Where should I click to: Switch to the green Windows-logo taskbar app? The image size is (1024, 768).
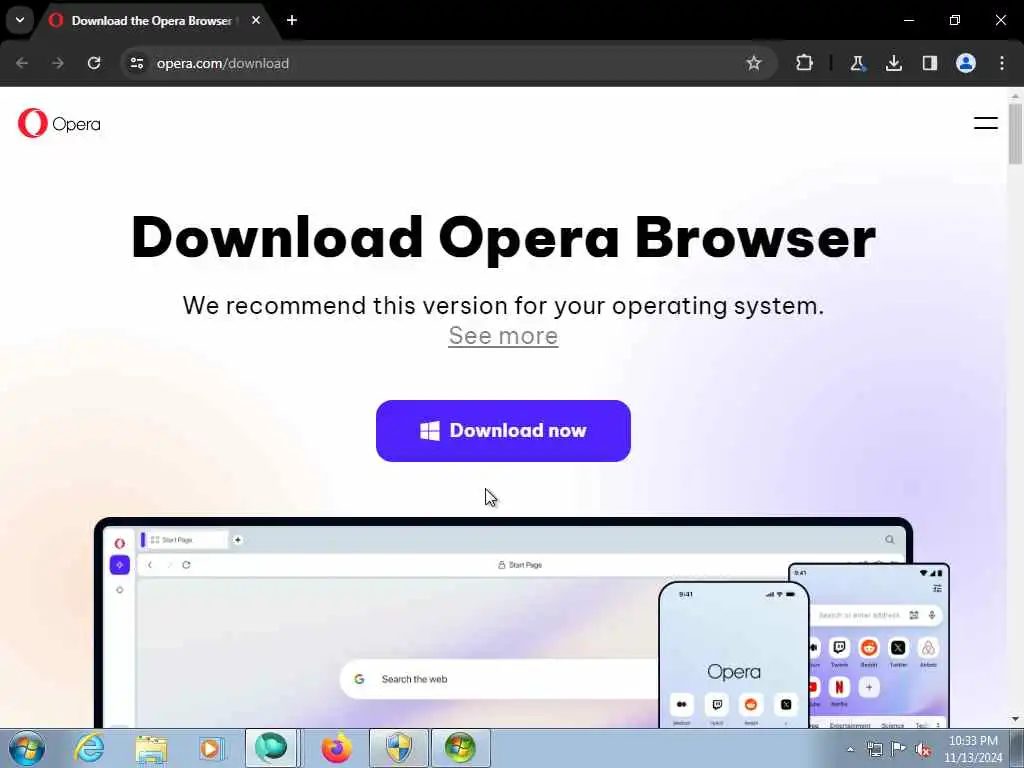tap(460, 748)
